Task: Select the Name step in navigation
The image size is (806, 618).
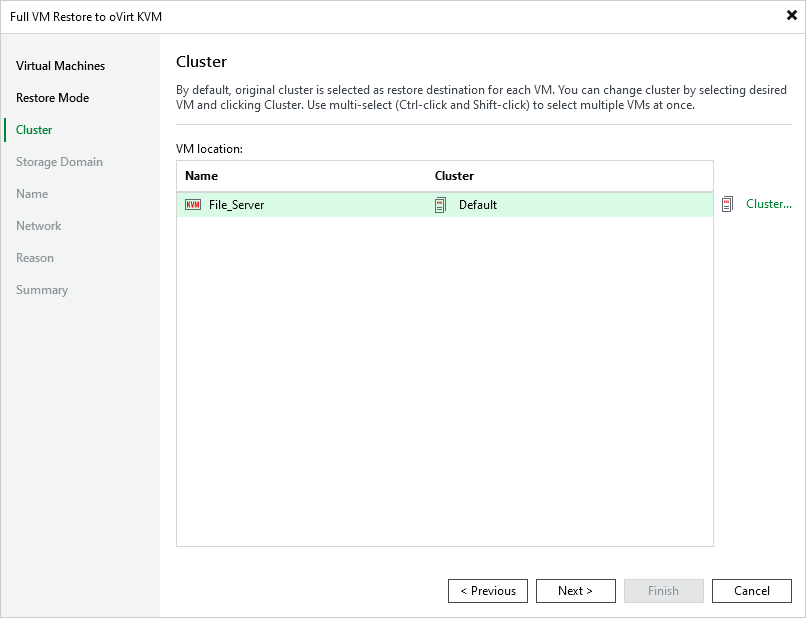Action: tap(31, 193)
